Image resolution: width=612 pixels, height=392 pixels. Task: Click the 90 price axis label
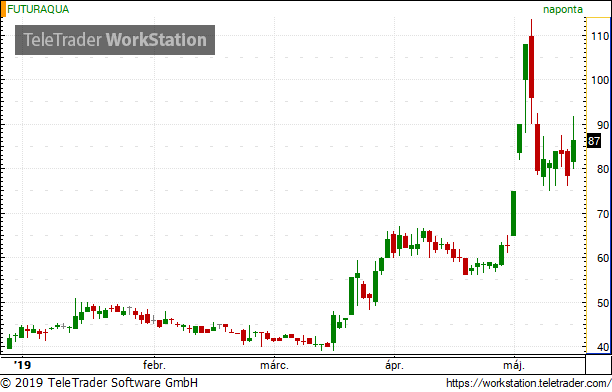(603, 125)
